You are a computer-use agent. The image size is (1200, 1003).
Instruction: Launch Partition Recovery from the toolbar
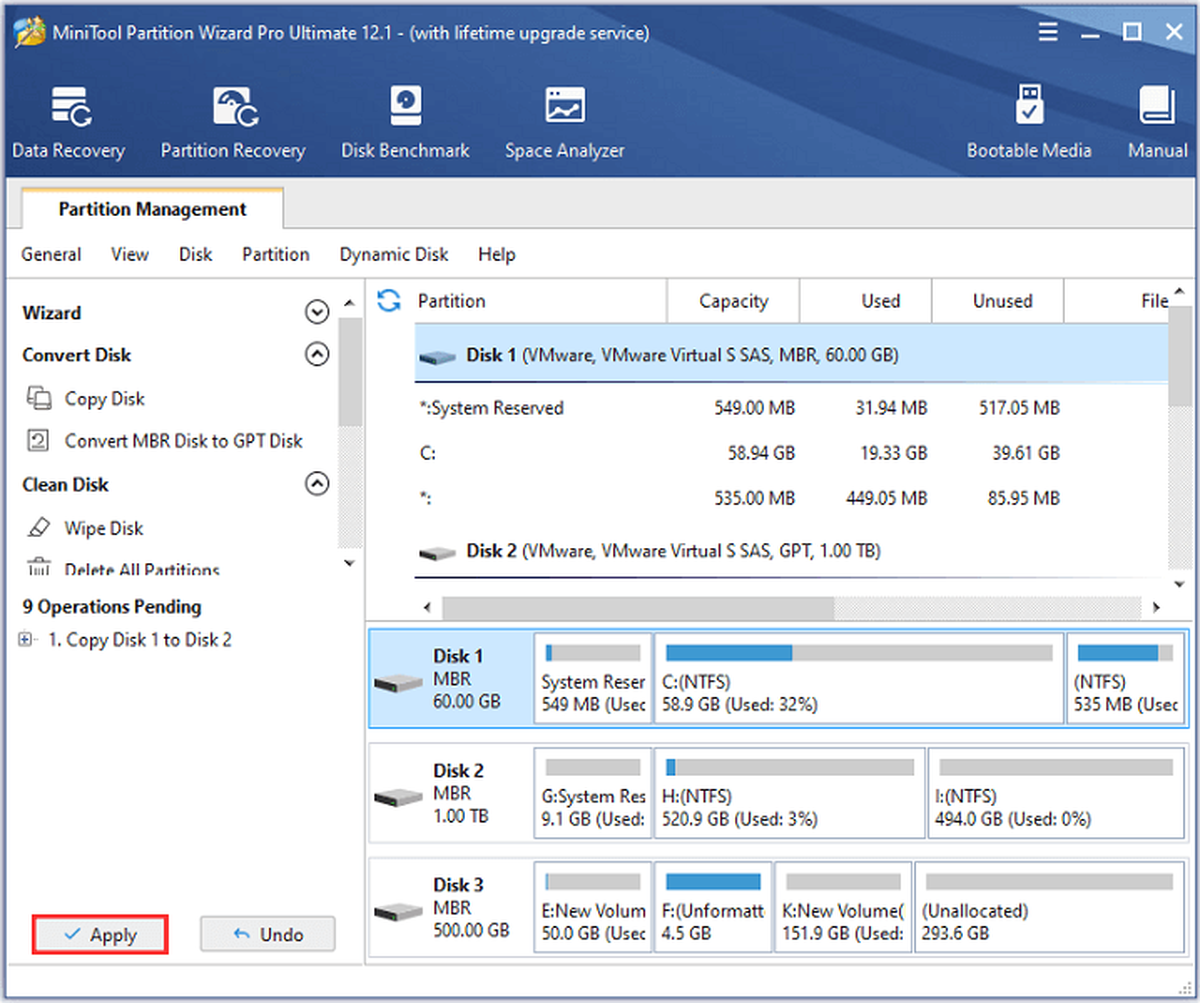click(x=233, y=123)
